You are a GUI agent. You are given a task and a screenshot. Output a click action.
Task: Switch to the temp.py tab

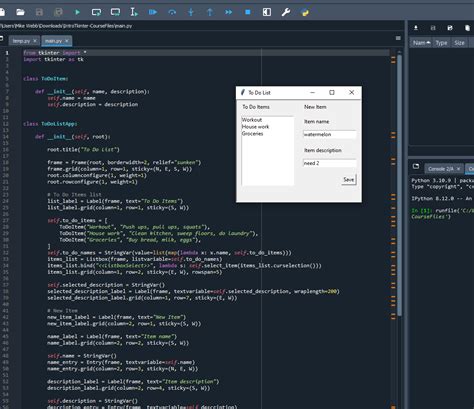pos(21,41)
